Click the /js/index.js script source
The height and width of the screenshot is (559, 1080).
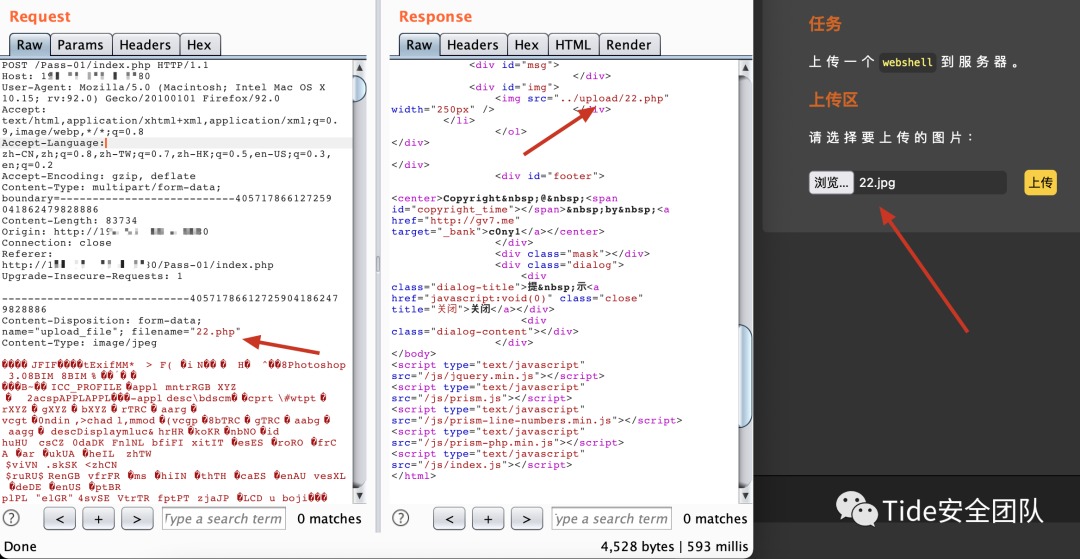point(461,465)
